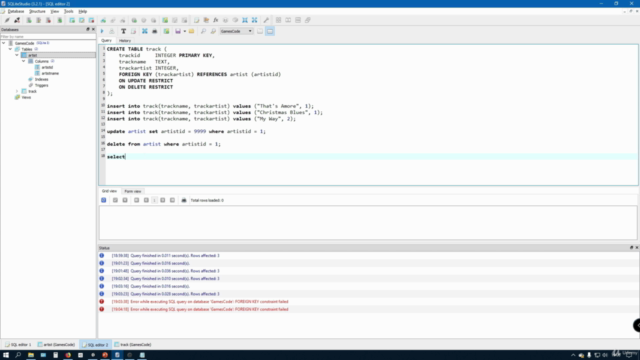Switch to the Form view tab
640x360 pixels.
(133, 191)
